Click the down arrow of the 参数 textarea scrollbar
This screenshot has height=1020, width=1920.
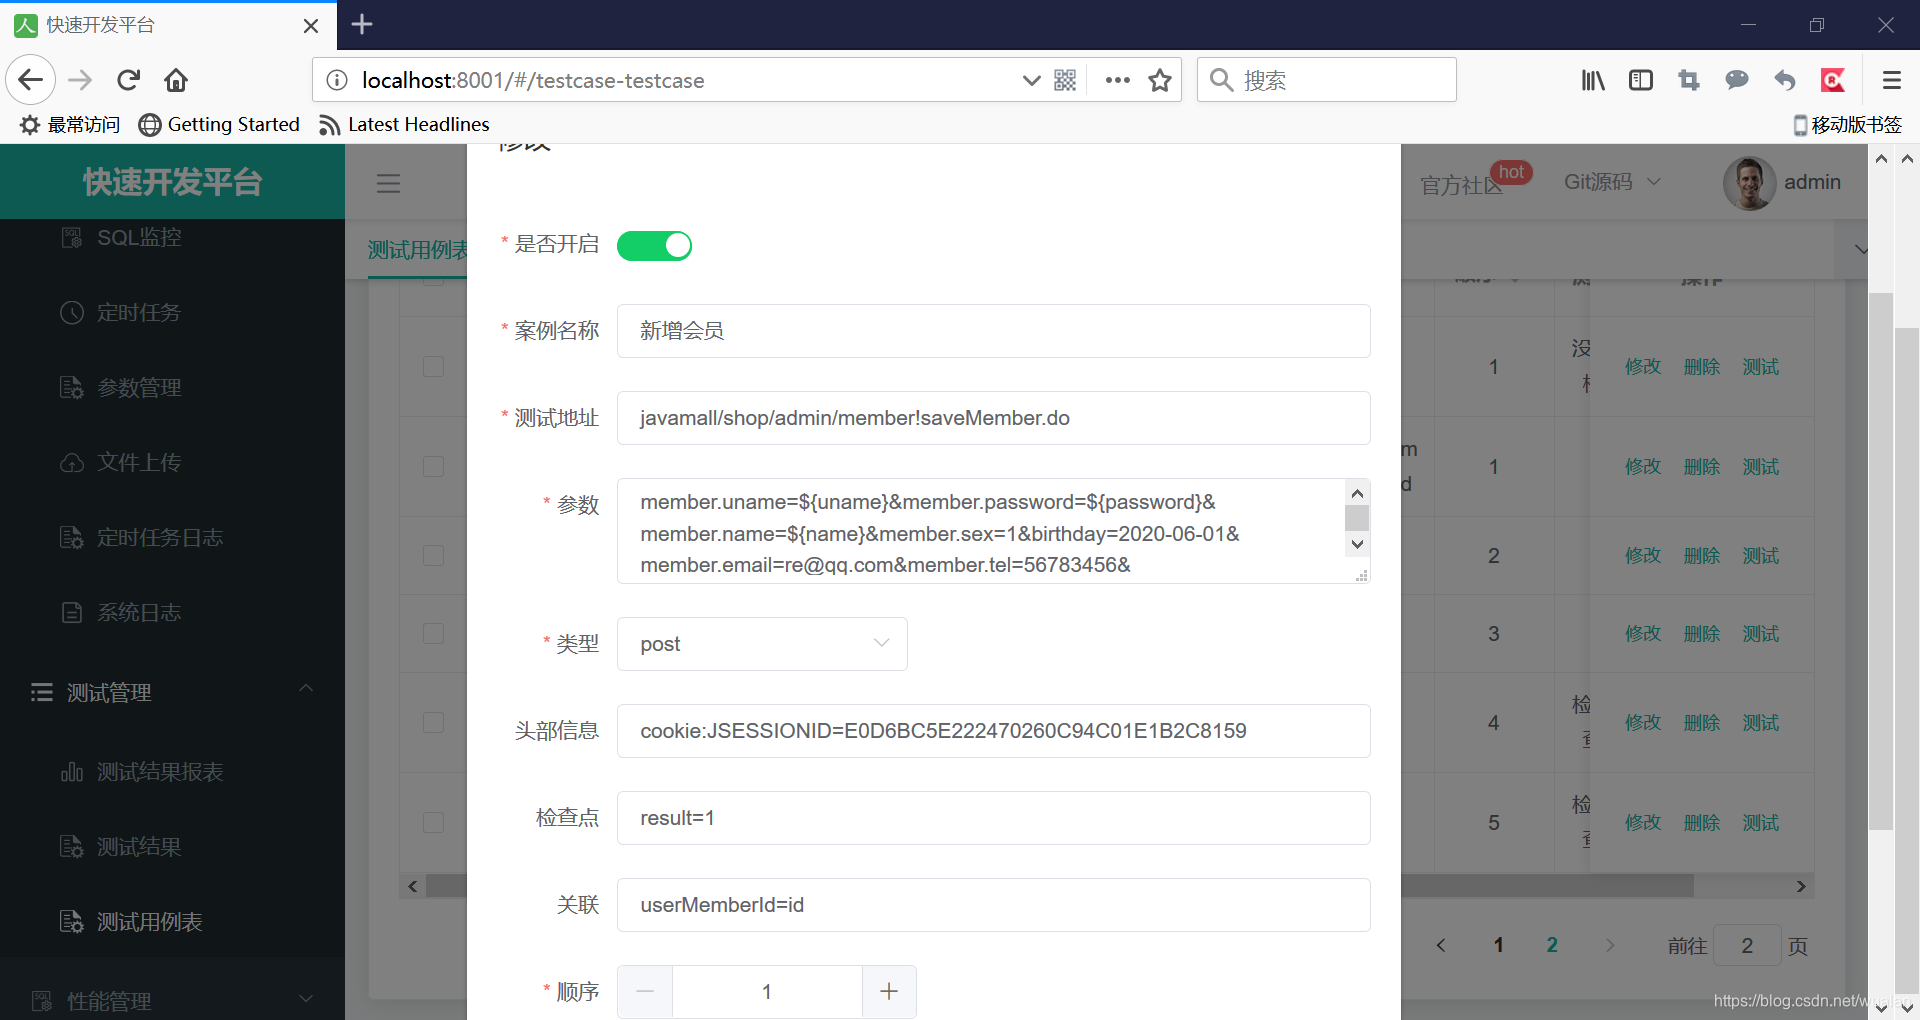(1357, 545)
